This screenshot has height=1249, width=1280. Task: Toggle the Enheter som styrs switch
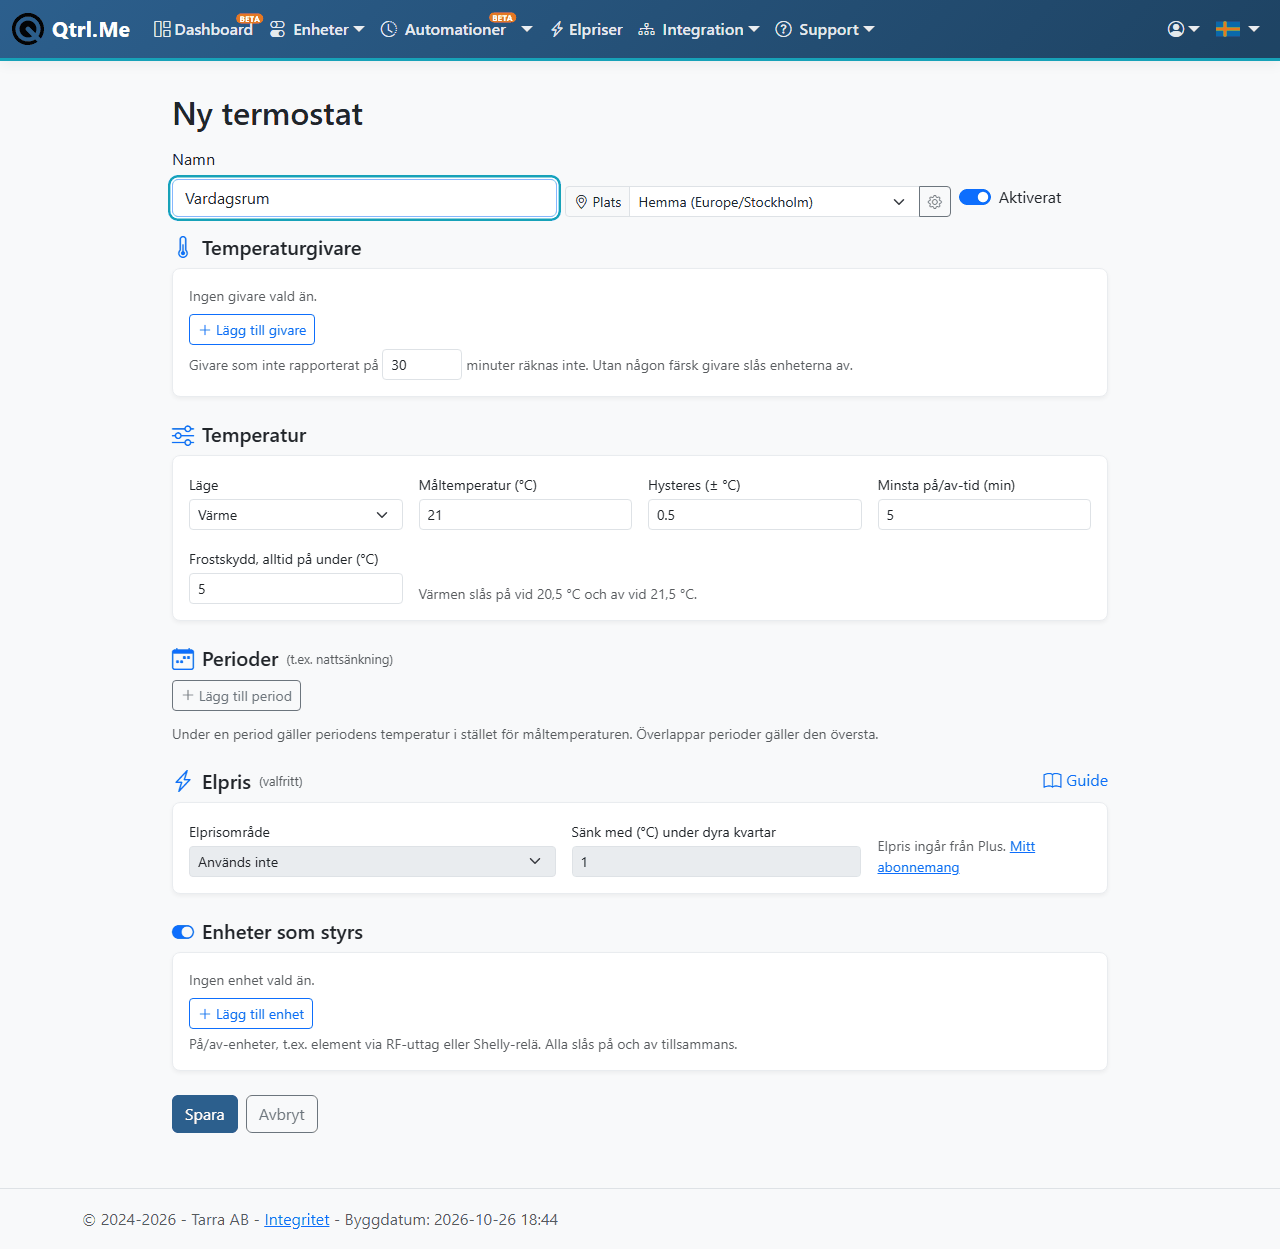pos(183,932)
